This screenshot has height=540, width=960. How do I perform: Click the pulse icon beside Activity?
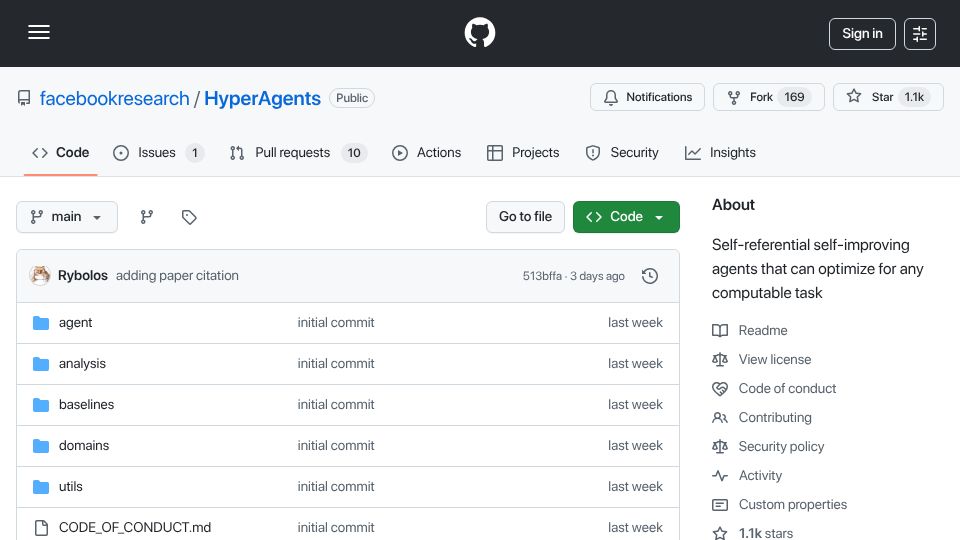click(x=720, y=476)
